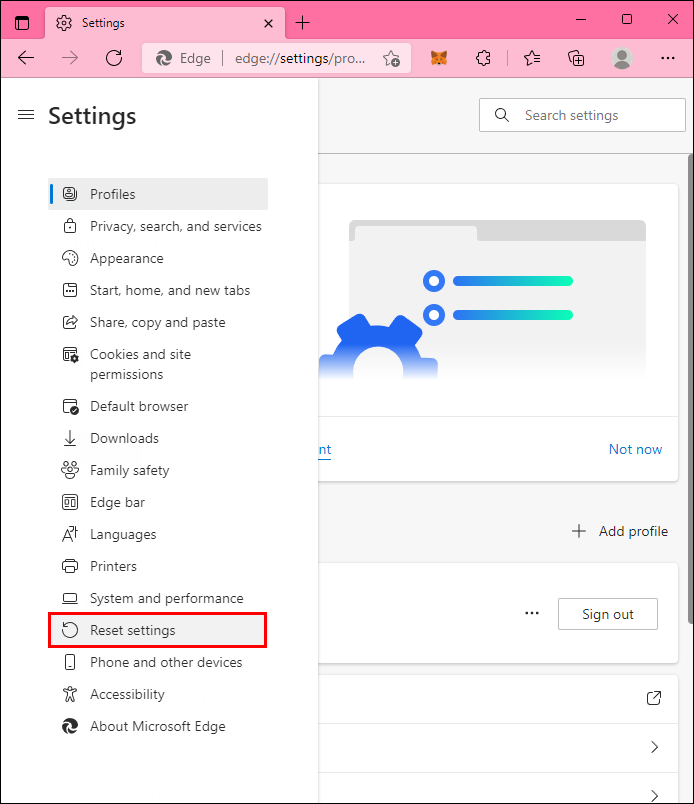Click the MetaMask fox extension icon
The height and width of the screenshot is (804, 694).
439,58
